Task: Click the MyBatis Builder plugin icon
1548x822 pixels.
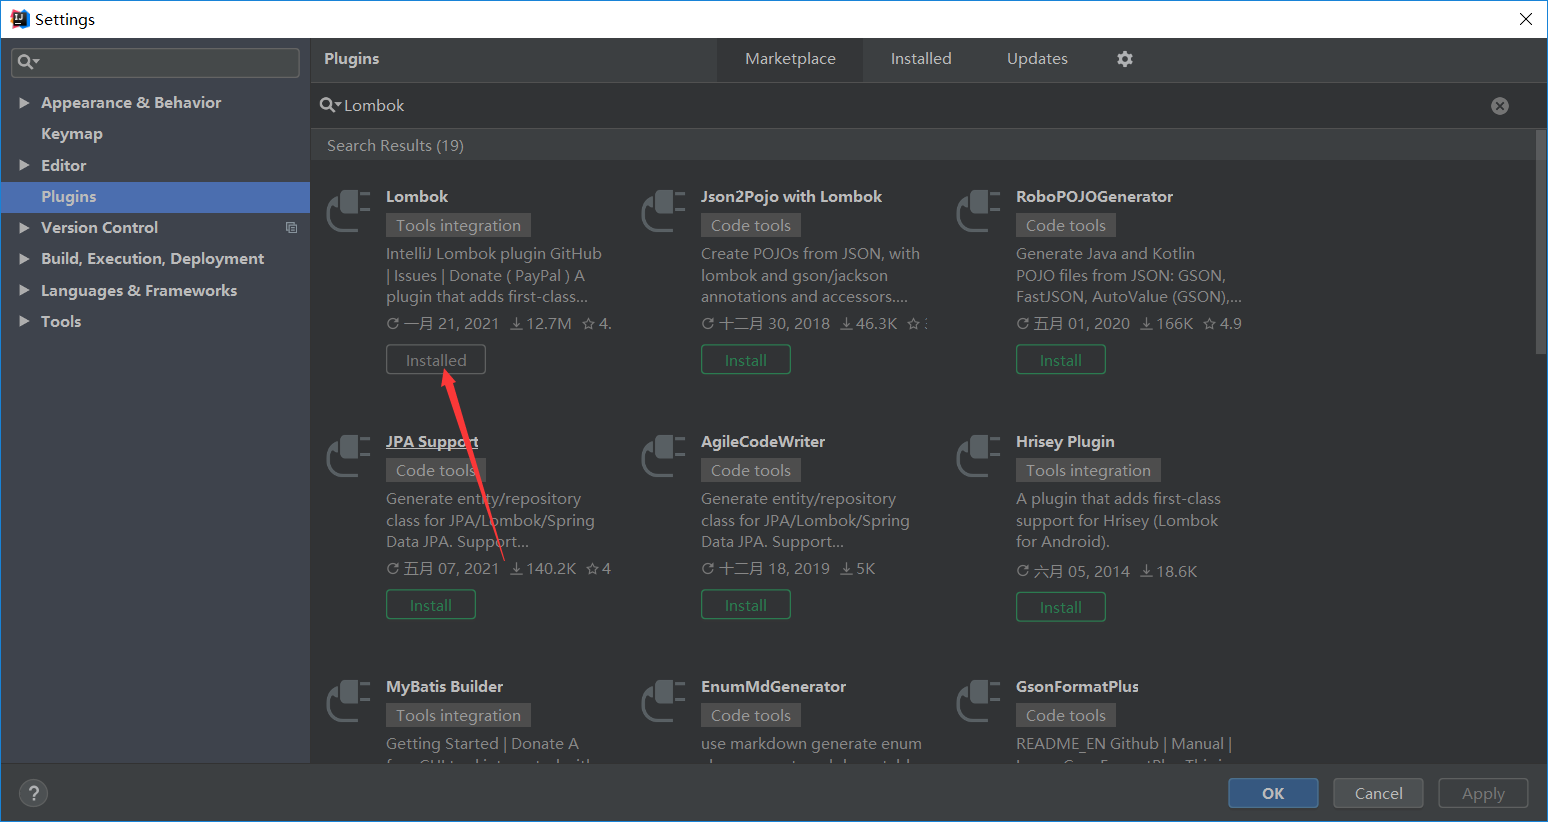Action: [x=349, y=700]
